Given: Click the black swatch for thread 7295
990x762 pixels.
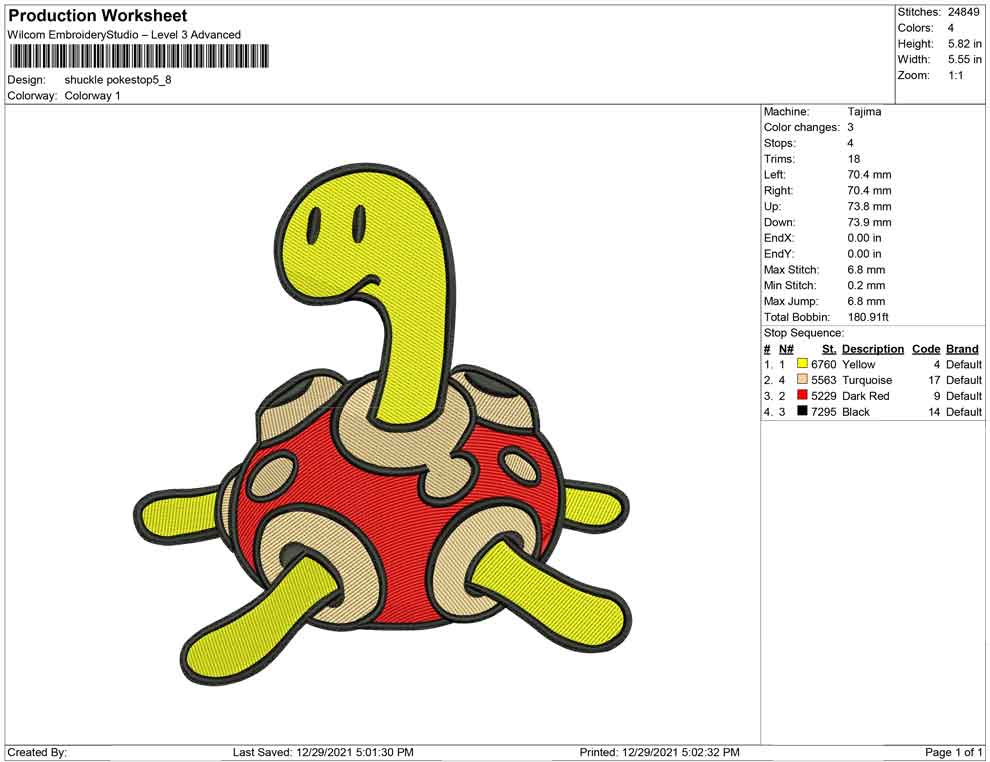Looking at the screenshot, I should (x=802, y=411).
